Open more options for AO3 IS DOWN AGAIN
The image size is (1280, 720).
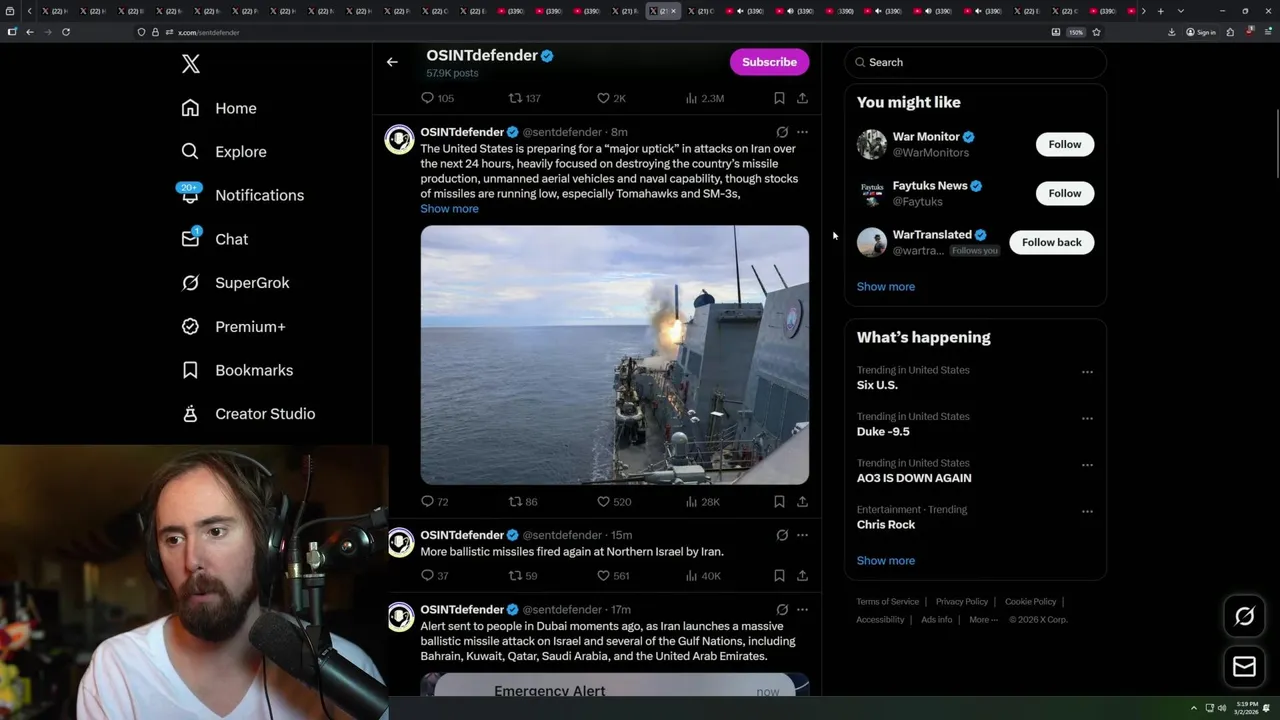(1087, 465)
